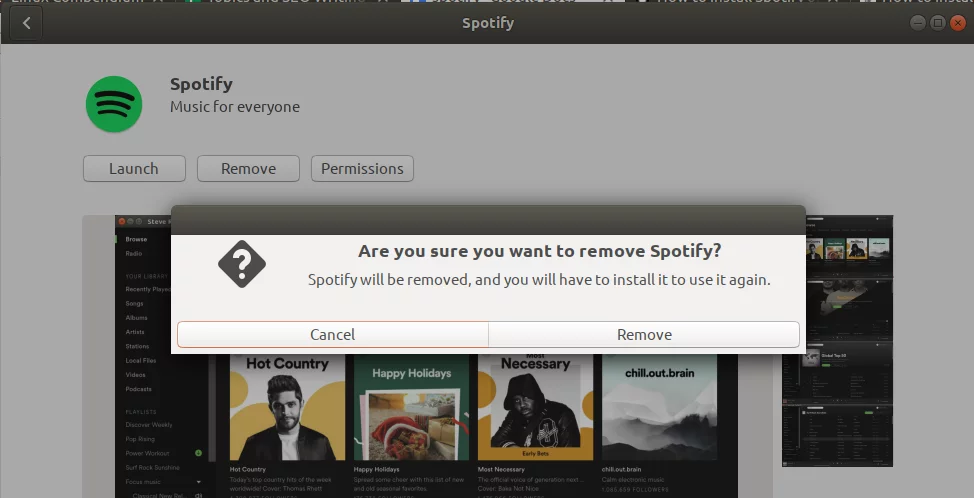Open the Permissions settings for Spotify
This screenshot has height=498, width=974.
point(362,168)
